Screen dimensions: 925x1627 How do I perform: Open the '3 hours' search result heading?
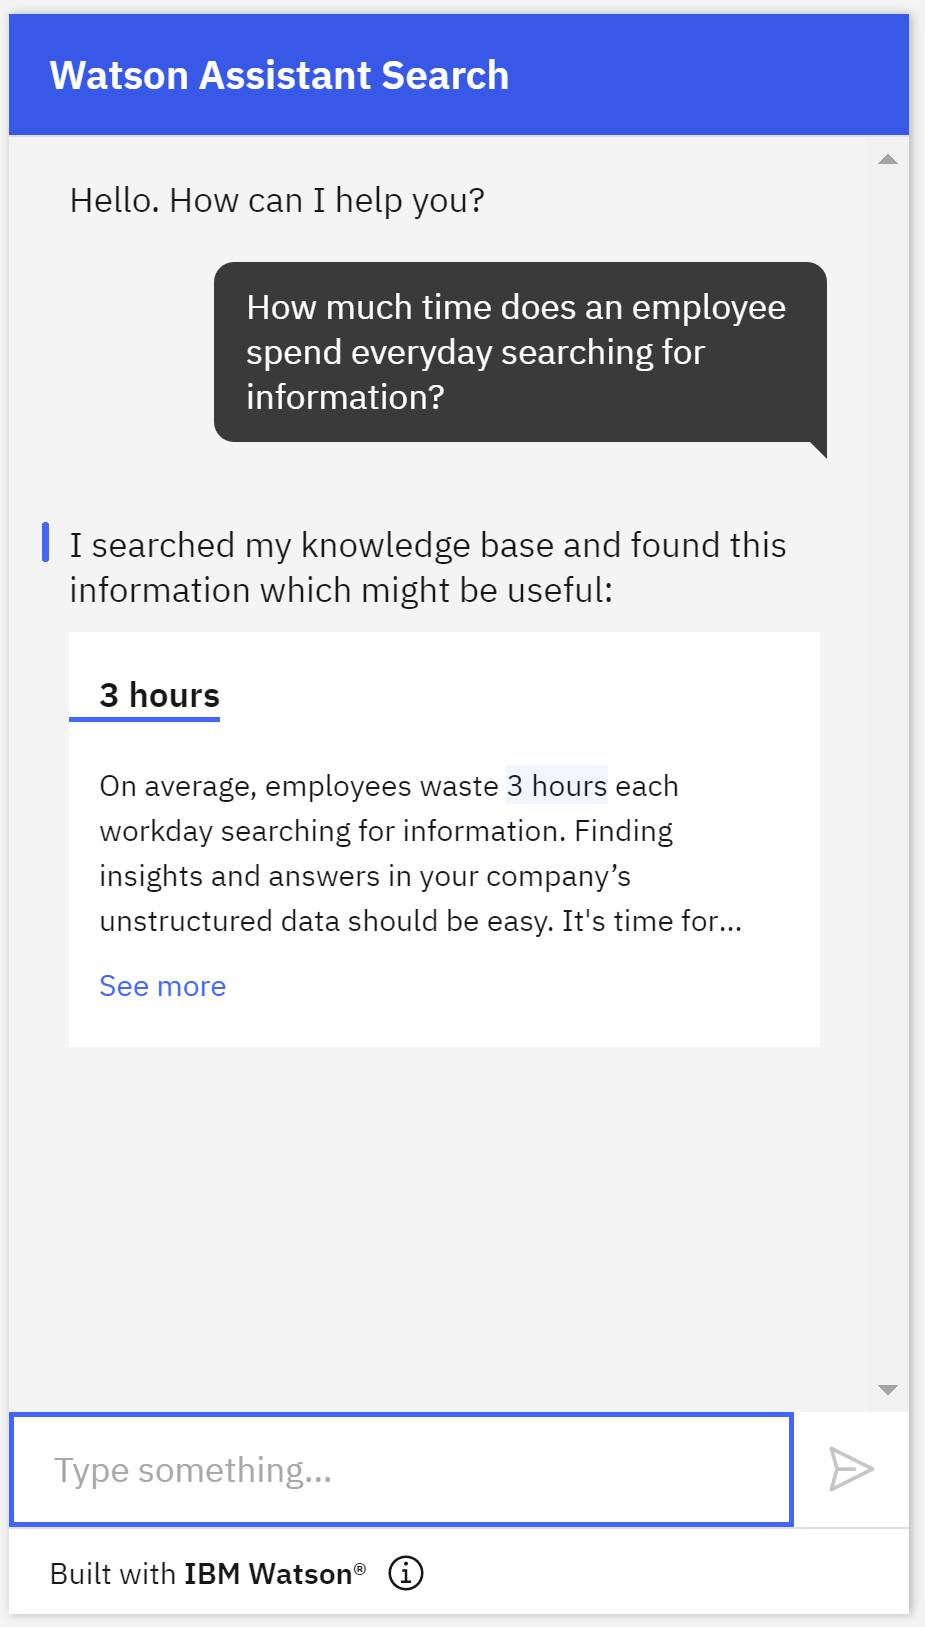[x=159, y=694]
